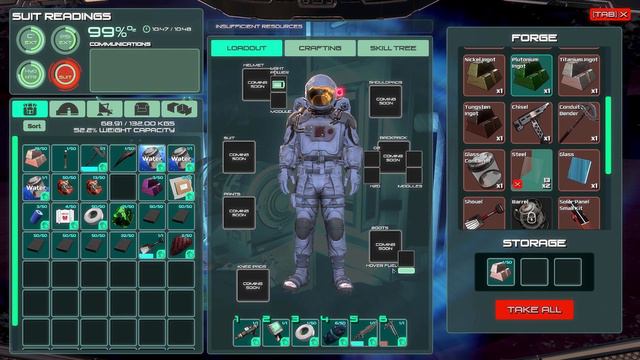Select the purple ingot stack
Screen dimensions: 640x360
tap(152, 187)
